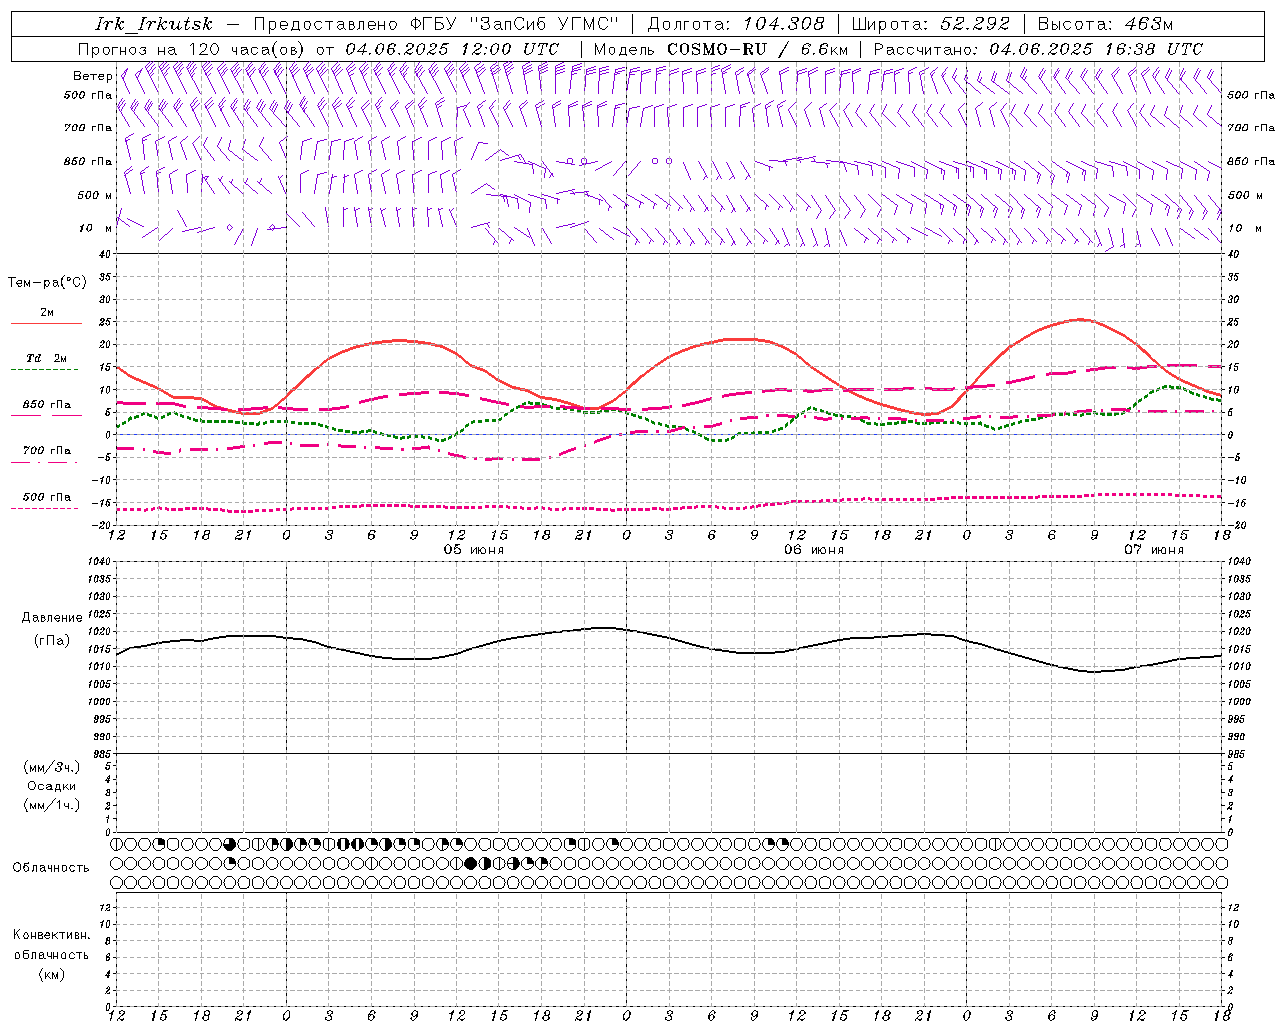Click the "Рассчитано: 04.06.2025 16:38 UTC" text
Viewport: 1280px width, 1024px height.
[1038, 49]
